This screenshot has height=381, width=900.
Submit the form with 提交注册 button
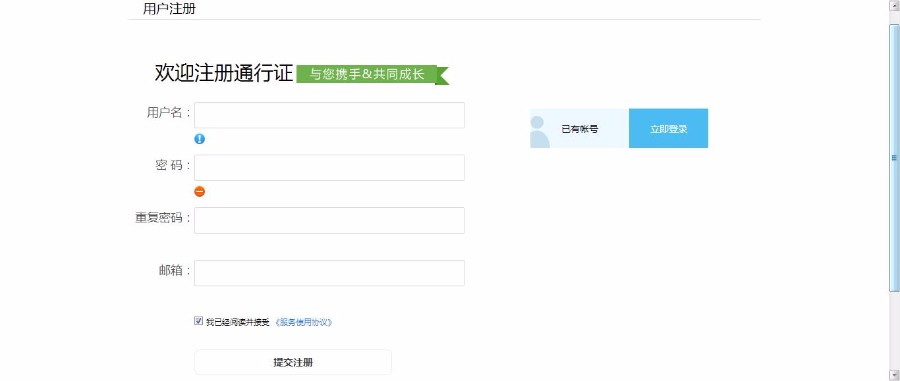[x=293, y=362]
